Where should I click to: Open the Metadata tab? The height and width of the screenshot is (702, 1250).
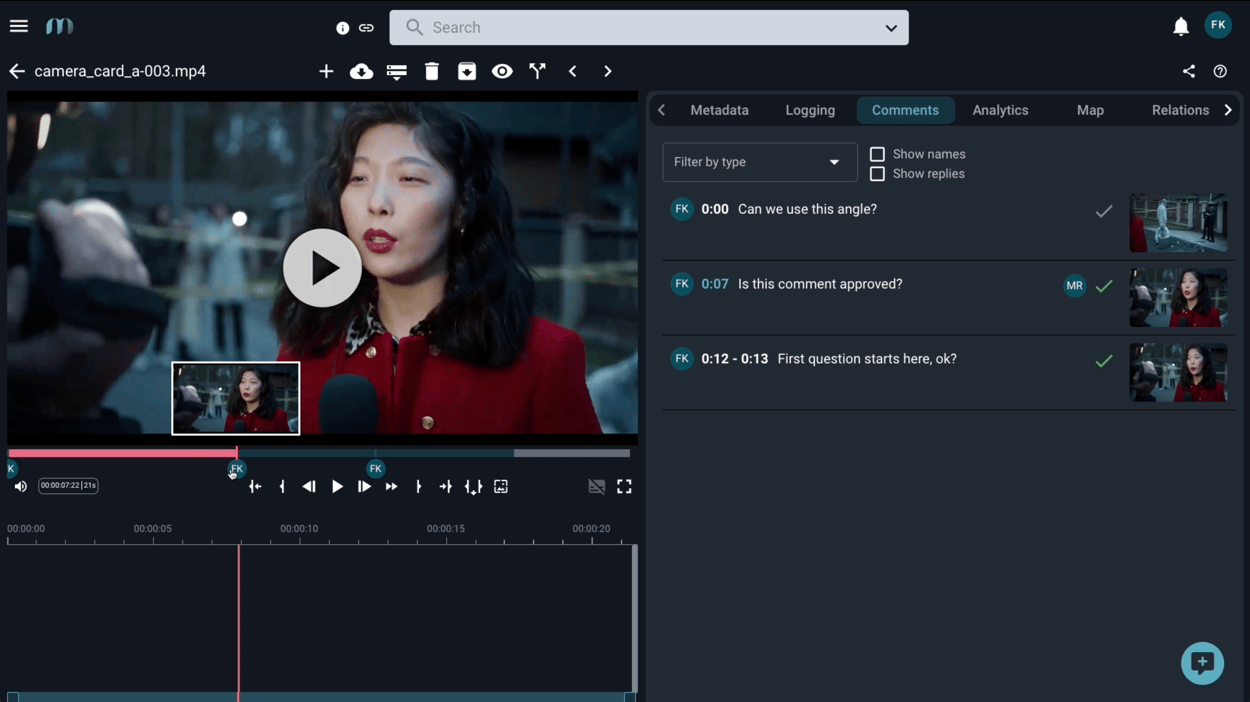click(719, 110)
